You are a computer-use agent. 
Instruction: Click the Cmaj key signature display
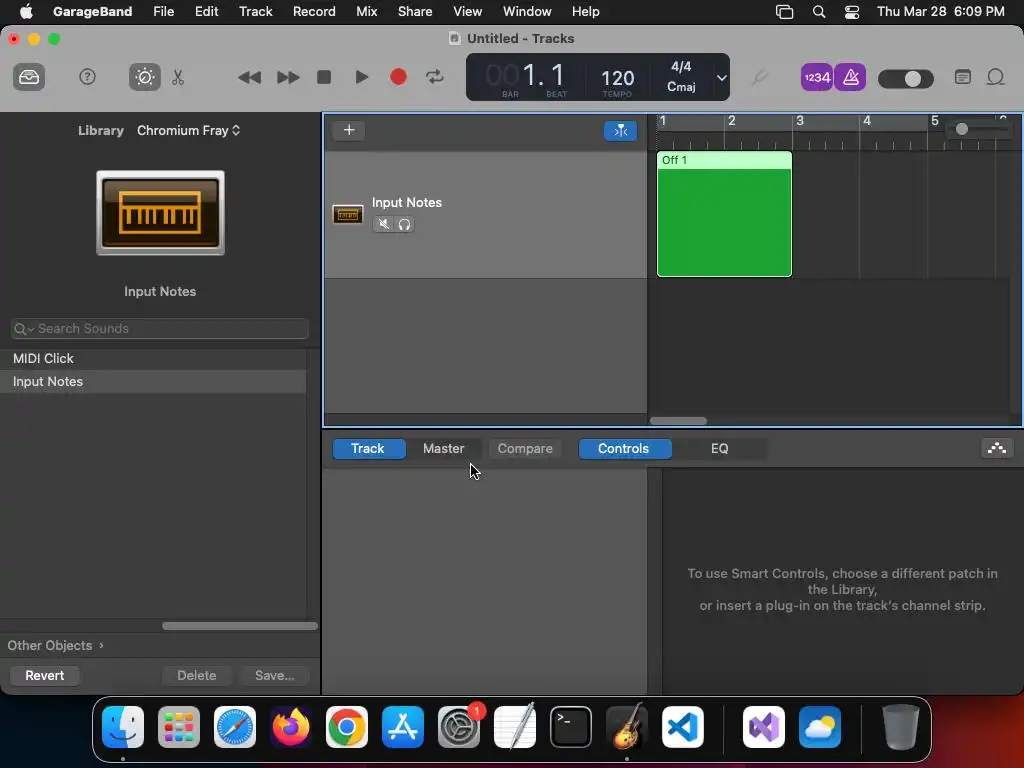(681, 87)
